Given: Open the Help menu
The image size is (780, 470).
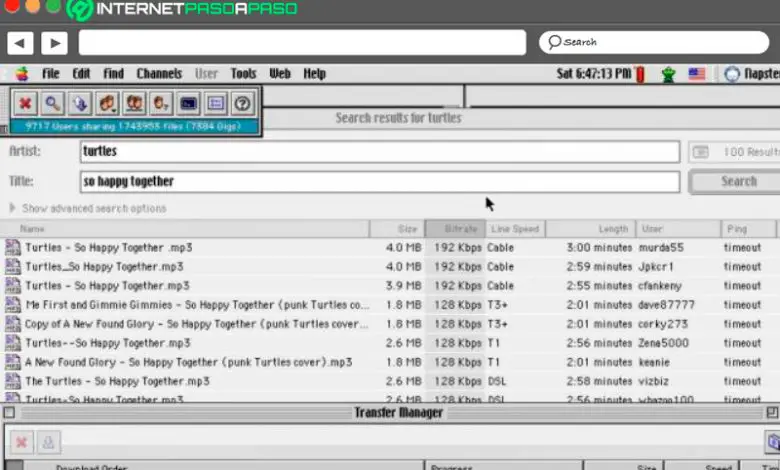Looking at the screenshot, I should [x=314, y=74].
